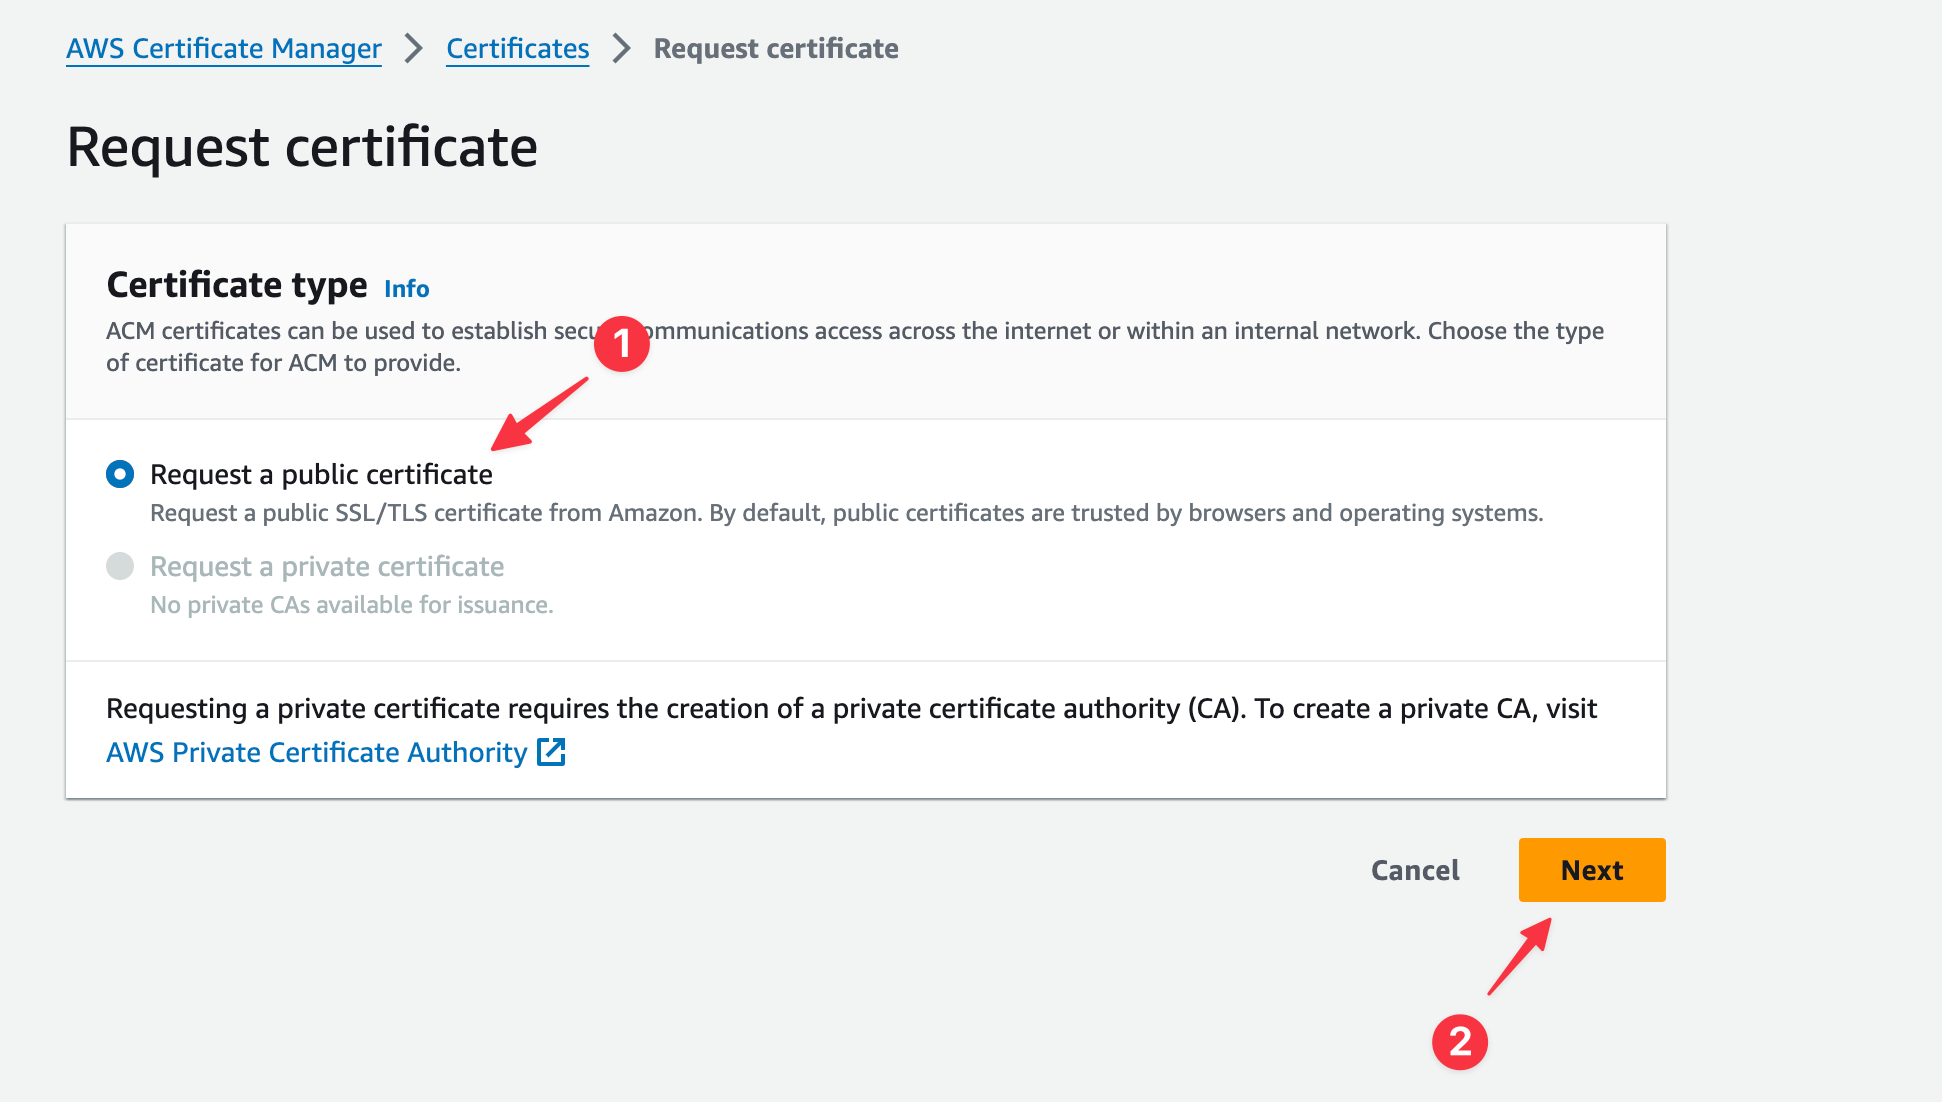Click the red arrow pointing at Next

(x=1520, y=956)
